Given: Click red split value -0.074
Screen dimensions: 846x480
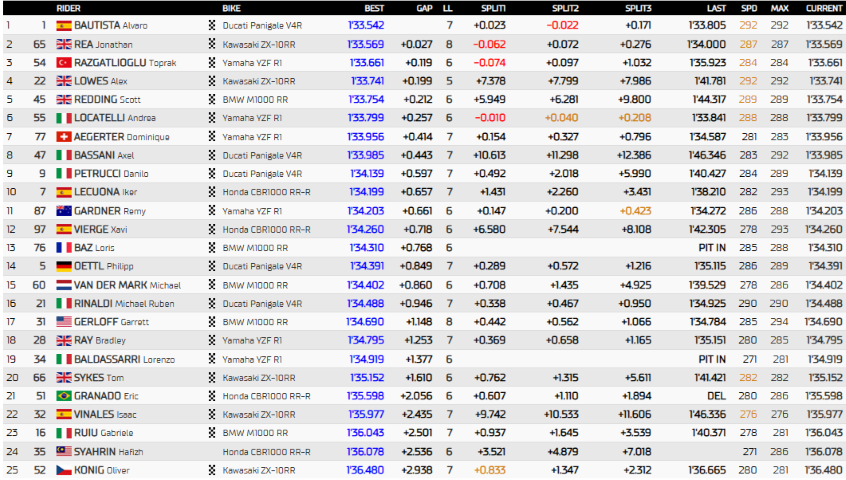Looking at the screenshot, I should [x=489, y=63].
